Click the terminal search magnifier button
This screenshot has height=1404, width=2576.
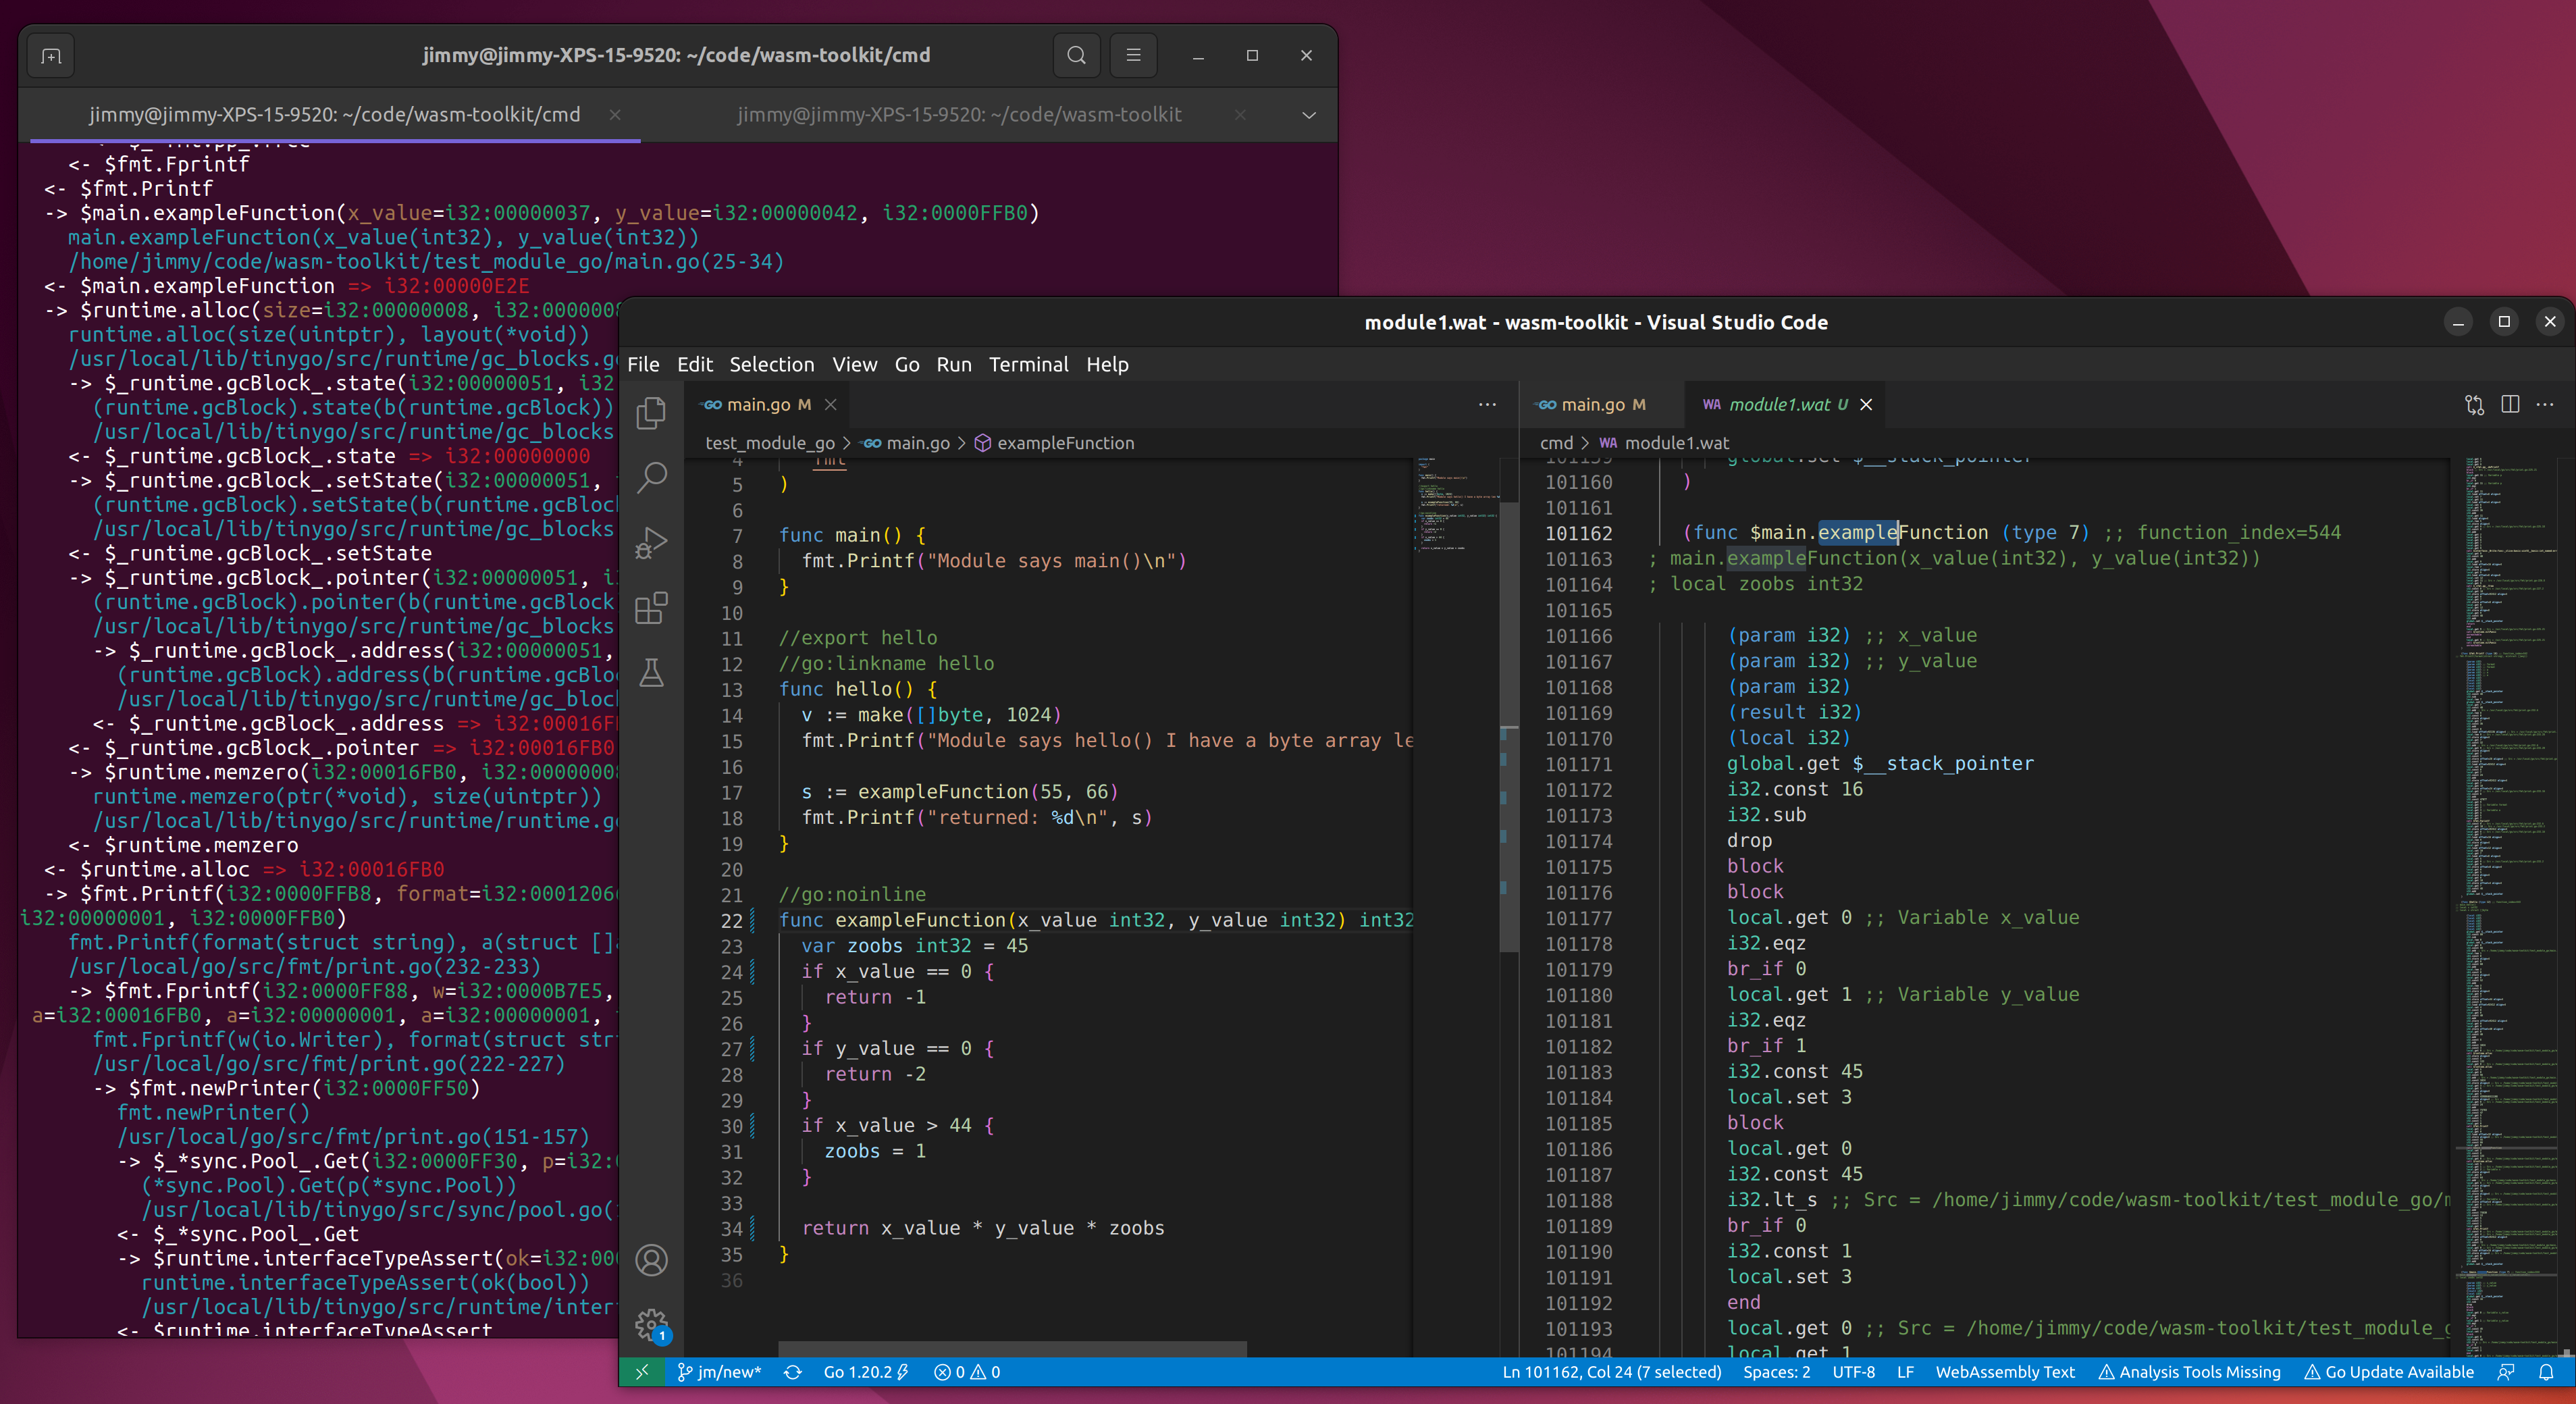click(1076, 55)
